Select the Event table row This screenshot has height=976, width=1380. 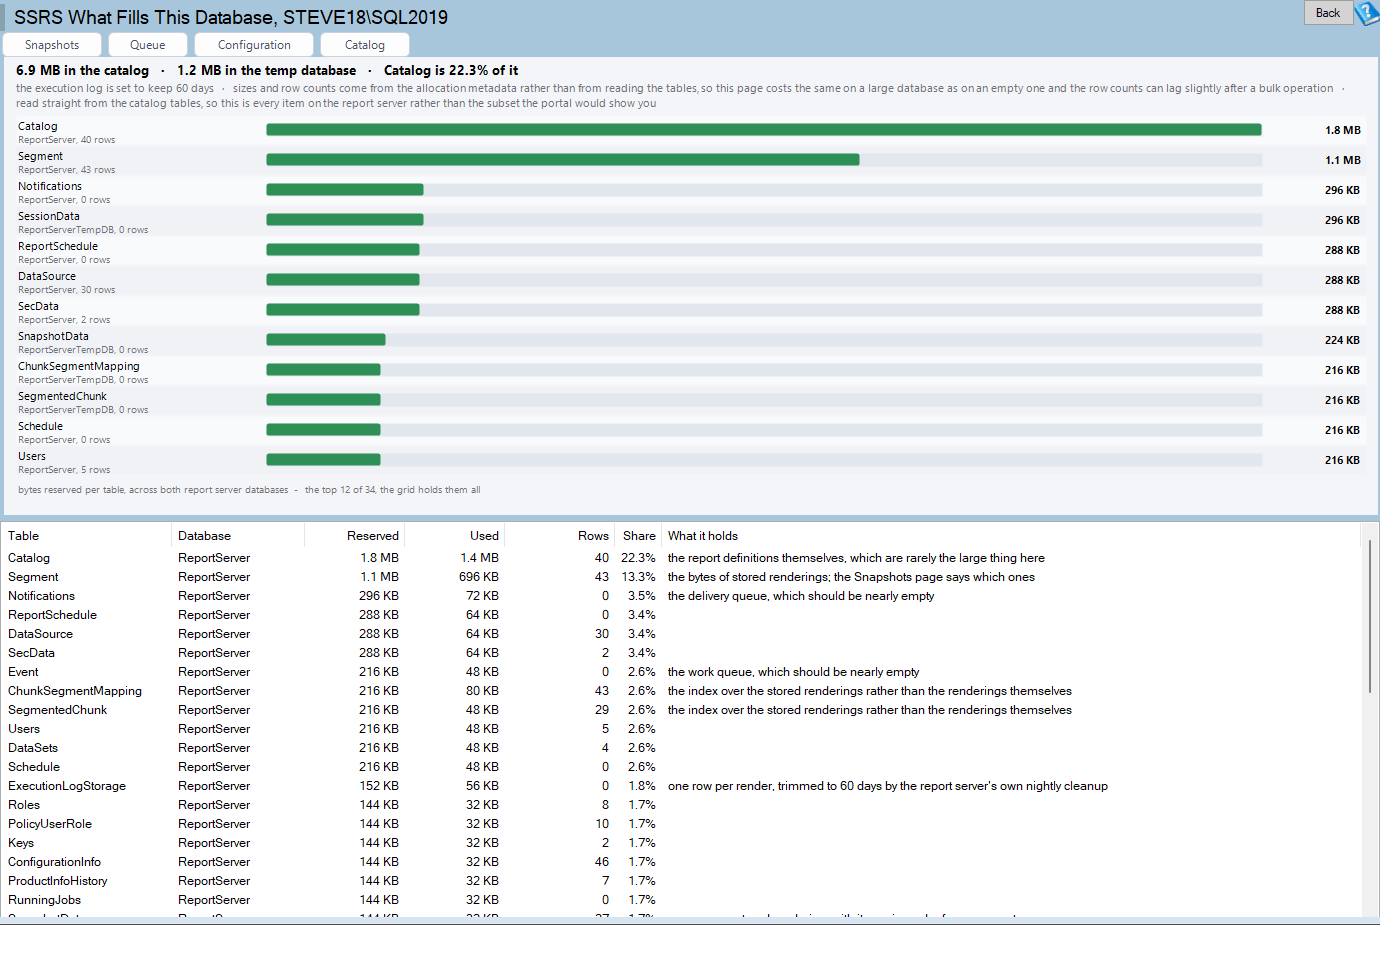pos(682,672)
